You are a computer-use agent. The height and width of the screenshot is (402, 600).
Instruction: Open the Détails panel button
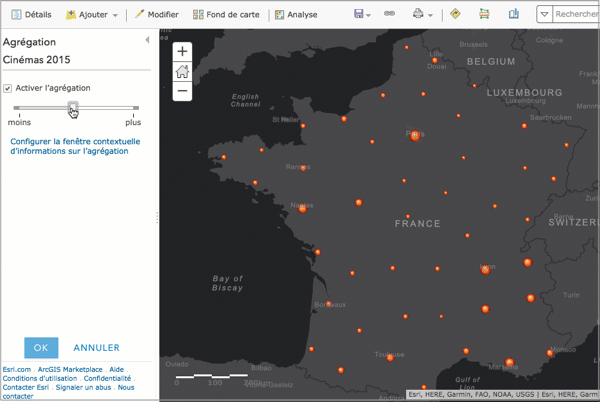pyautogui.click(x=31, y=15)
